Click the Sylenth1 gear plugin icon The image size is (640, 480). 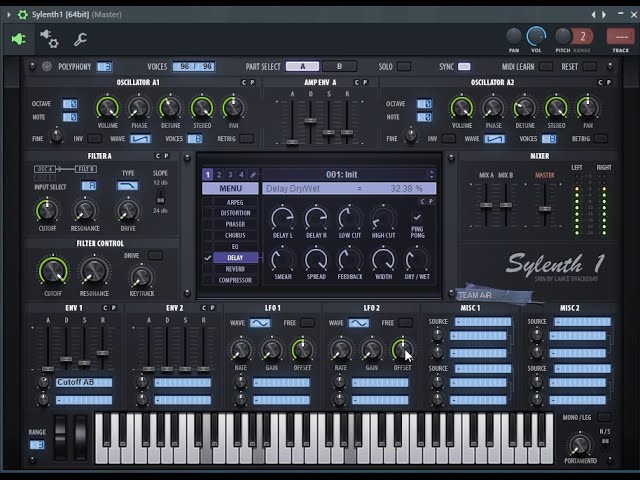coord(22,15)
